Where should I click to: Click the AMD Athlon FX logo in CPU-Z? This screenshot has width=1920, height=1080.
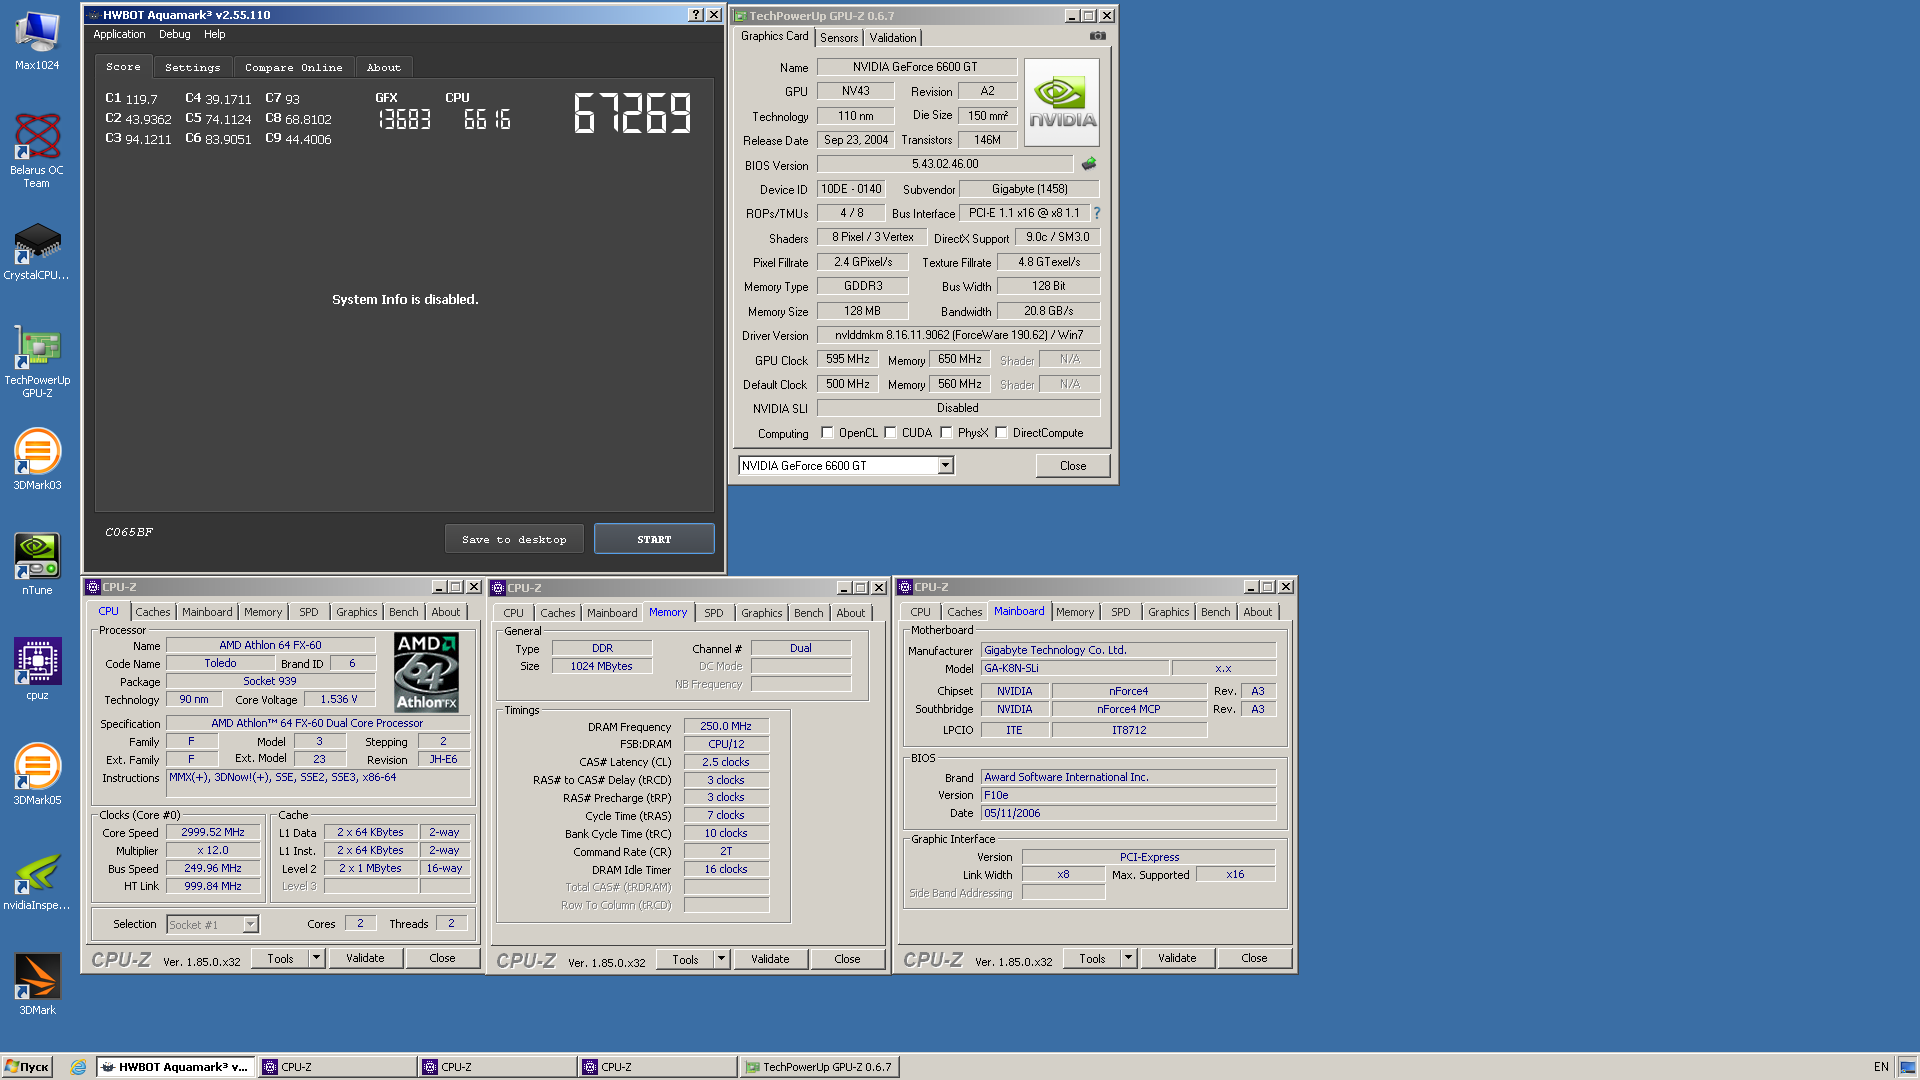click(427, 671)
